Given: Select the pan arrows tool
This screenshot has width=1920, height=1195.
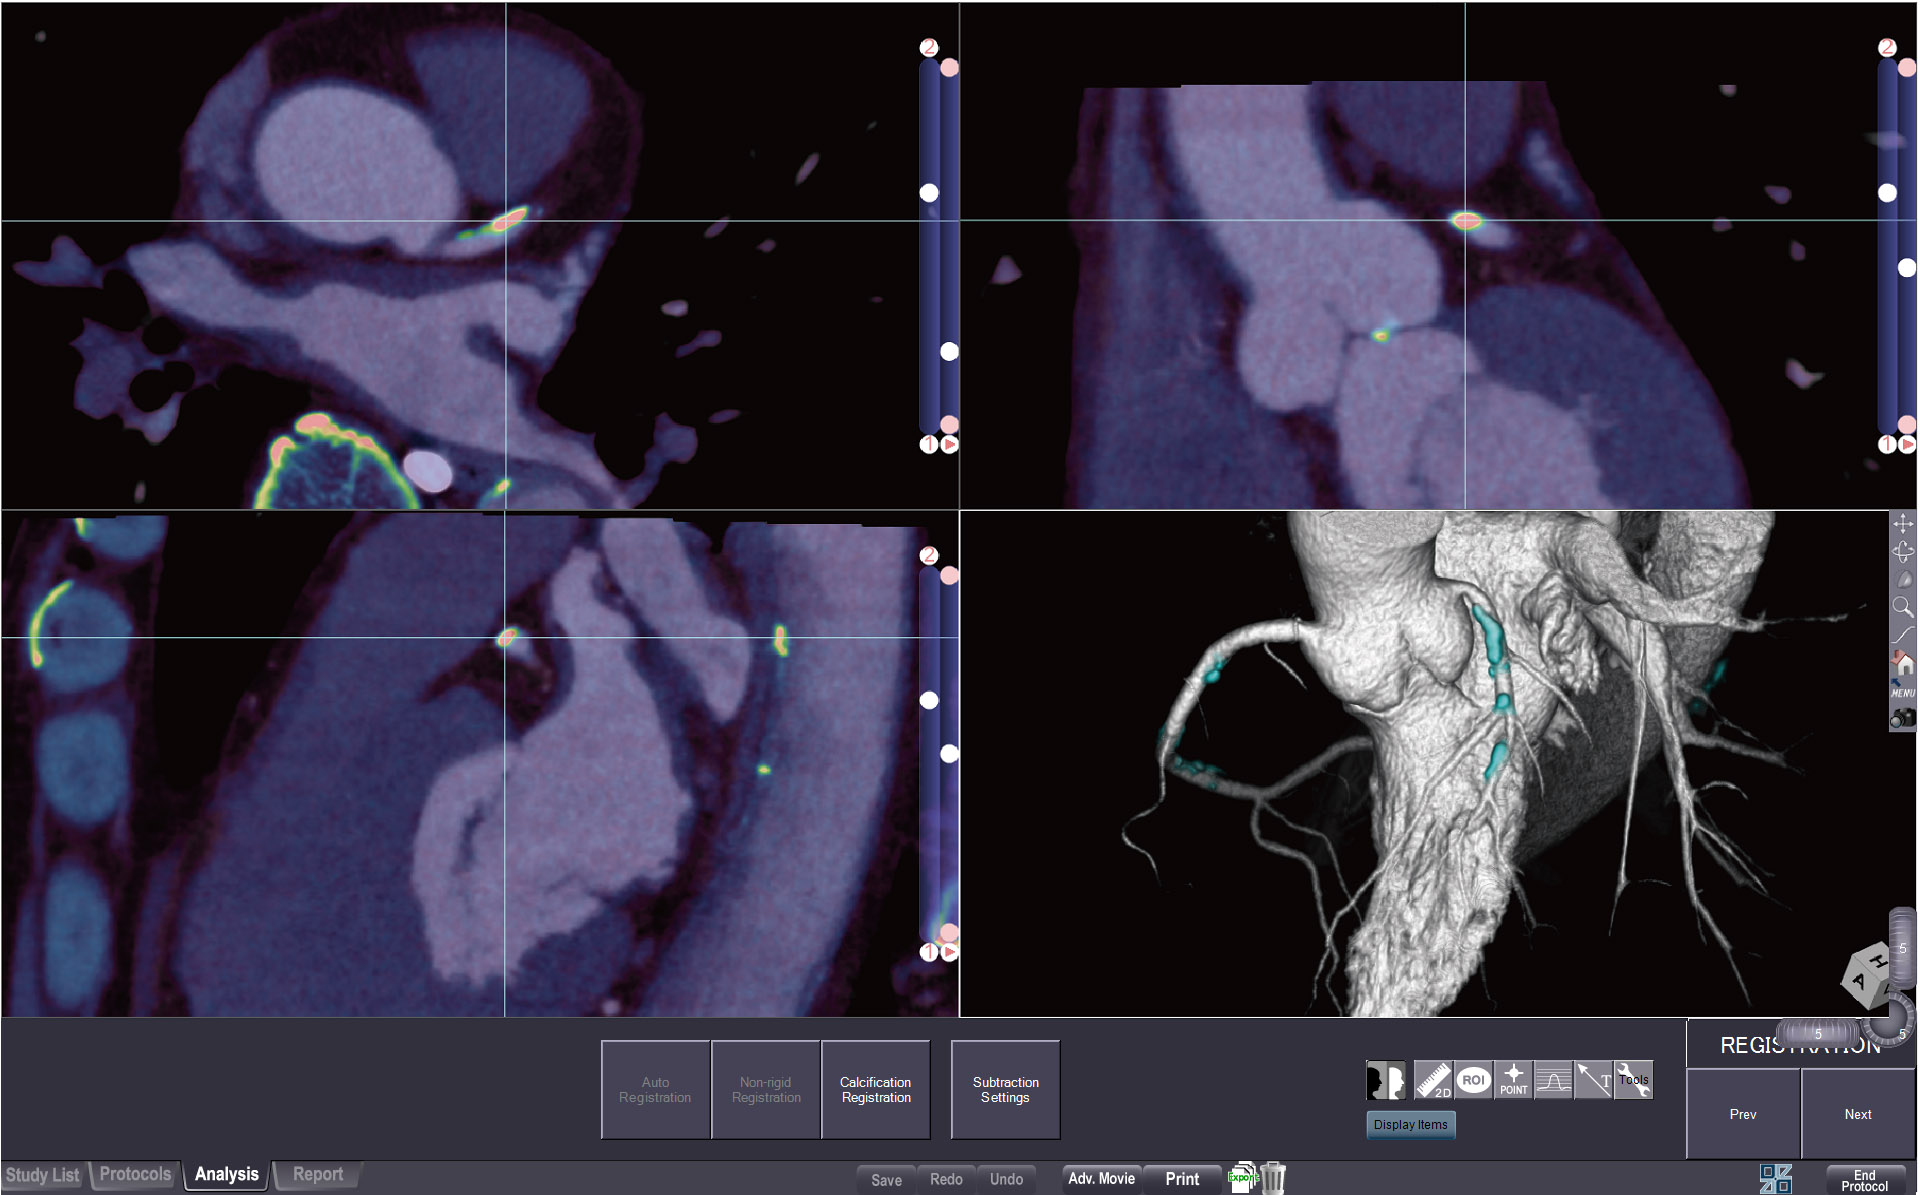Looking at the screenshot, I should click(x=1902, y=523).
